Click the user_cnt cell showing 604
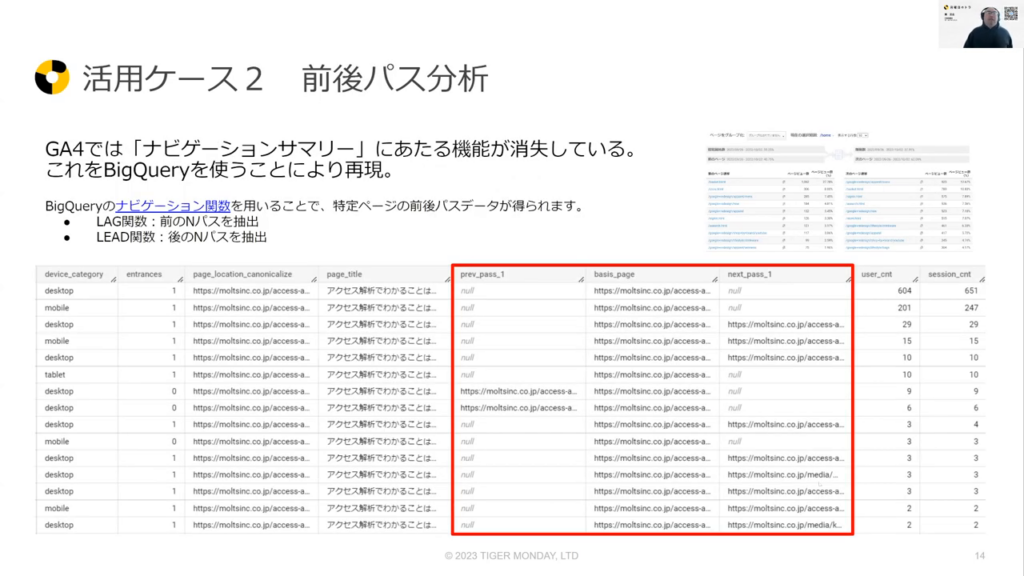Image resolution: width=1024 pixels, height=576 pixels. click(898, 291)
